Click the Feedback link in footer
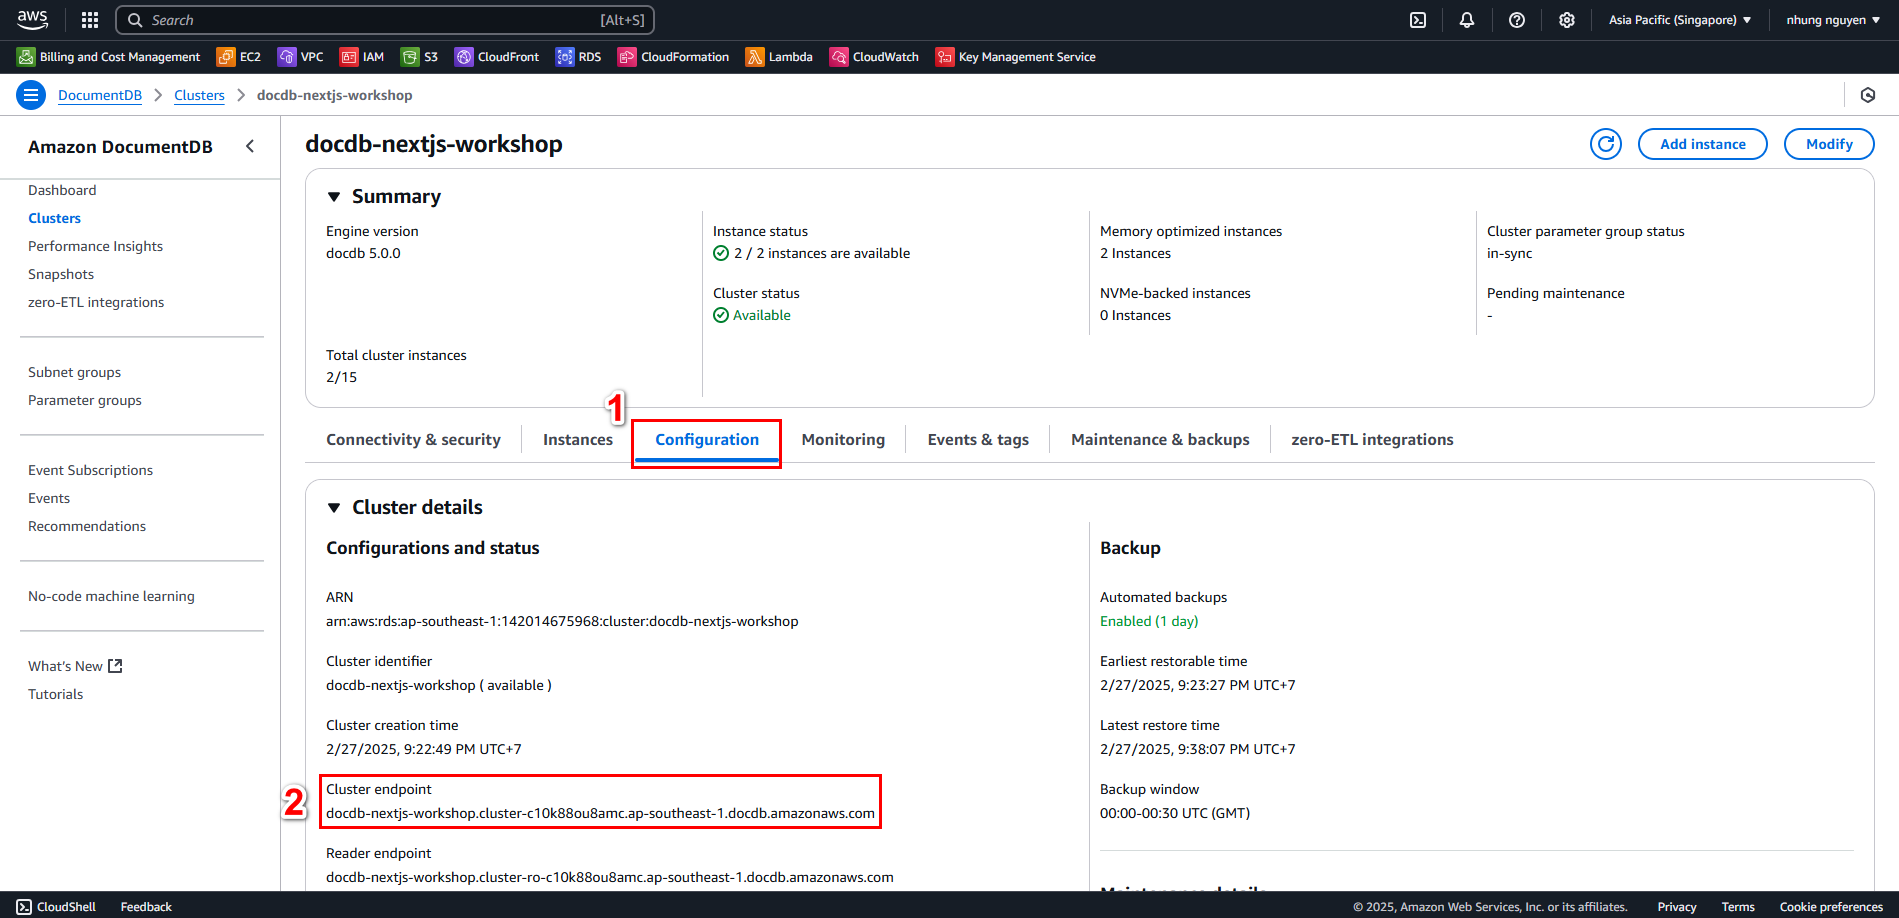1899x918 pixels. pyautogui.click(x=146, y=907)
